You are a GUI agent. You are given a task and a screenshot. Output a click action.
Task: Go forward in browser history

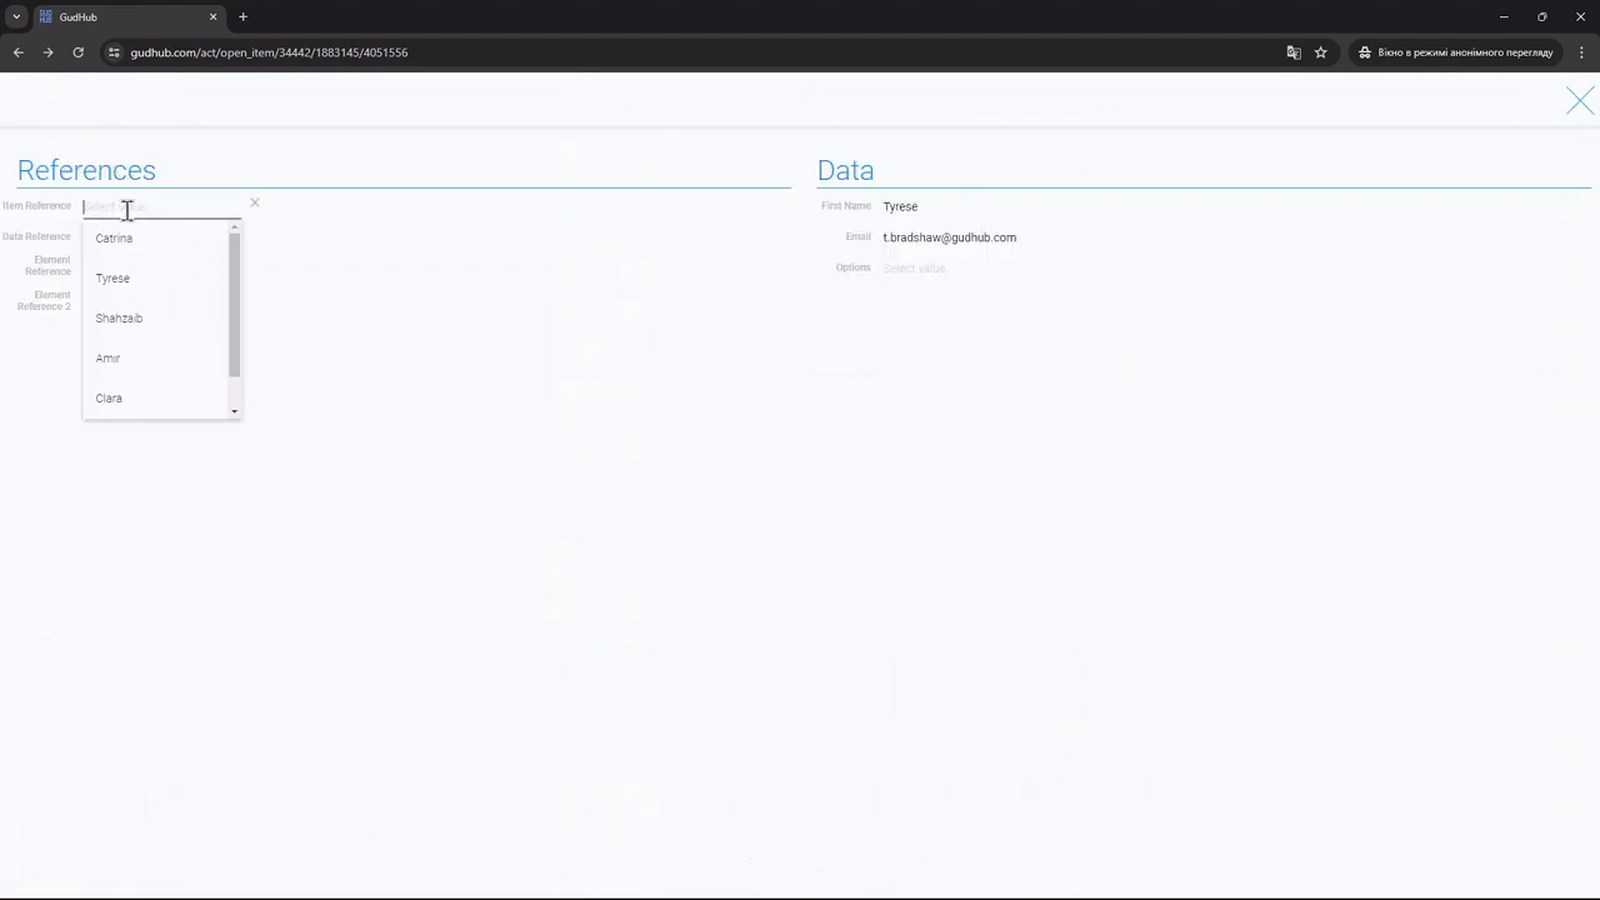pos(48,52)
